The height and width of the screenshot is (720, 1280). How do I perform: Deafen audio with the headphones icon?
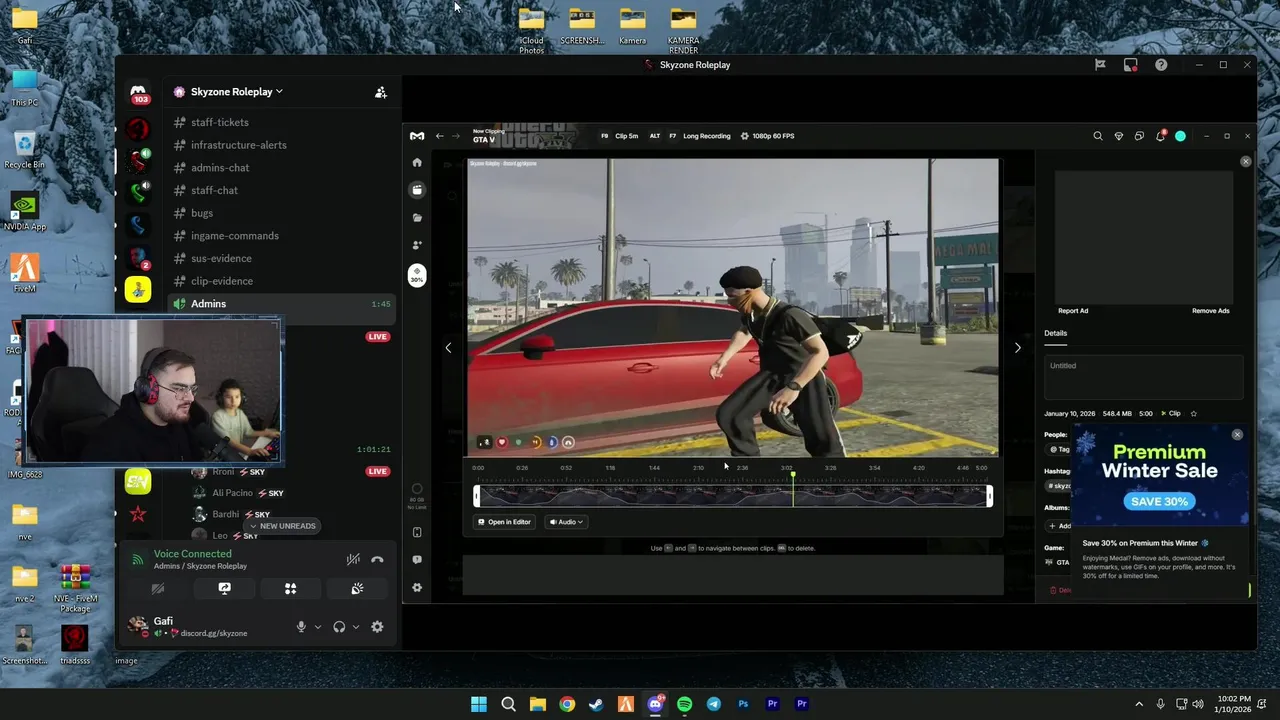coord(339,627)
